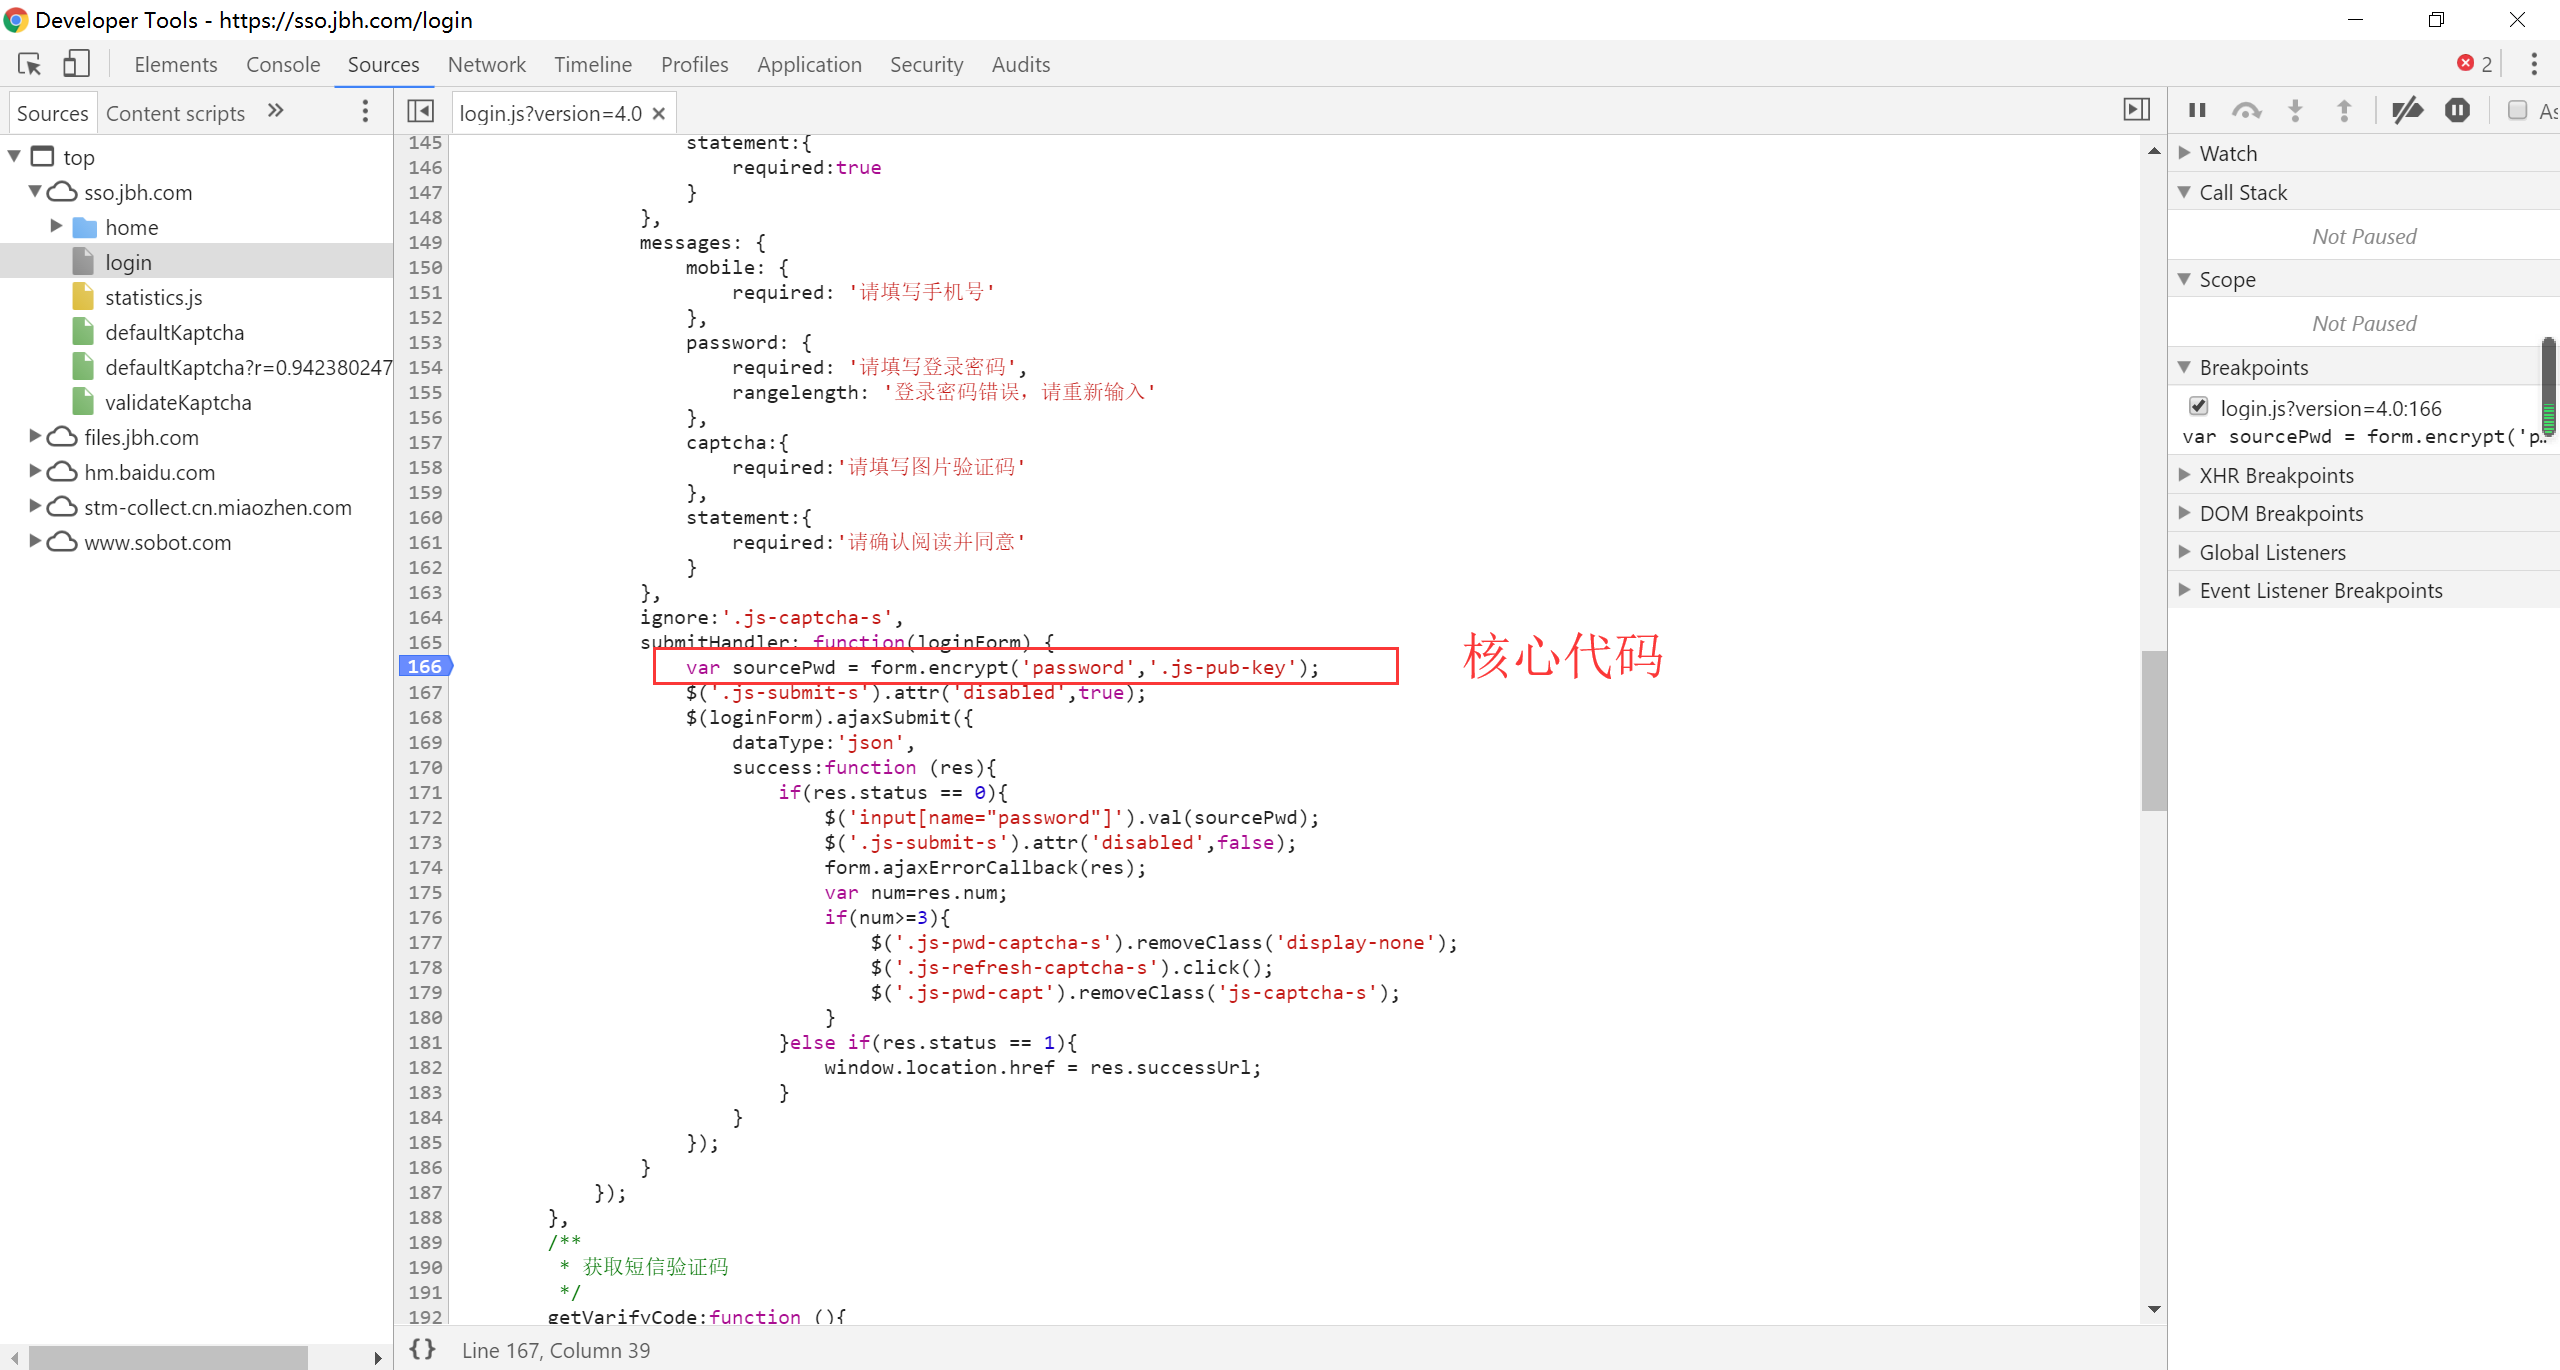Click the code editor vertical scrollbar thumb
This screenshot has width=2560, height=1370.
pyautogui.click(x=2153, y=730)
